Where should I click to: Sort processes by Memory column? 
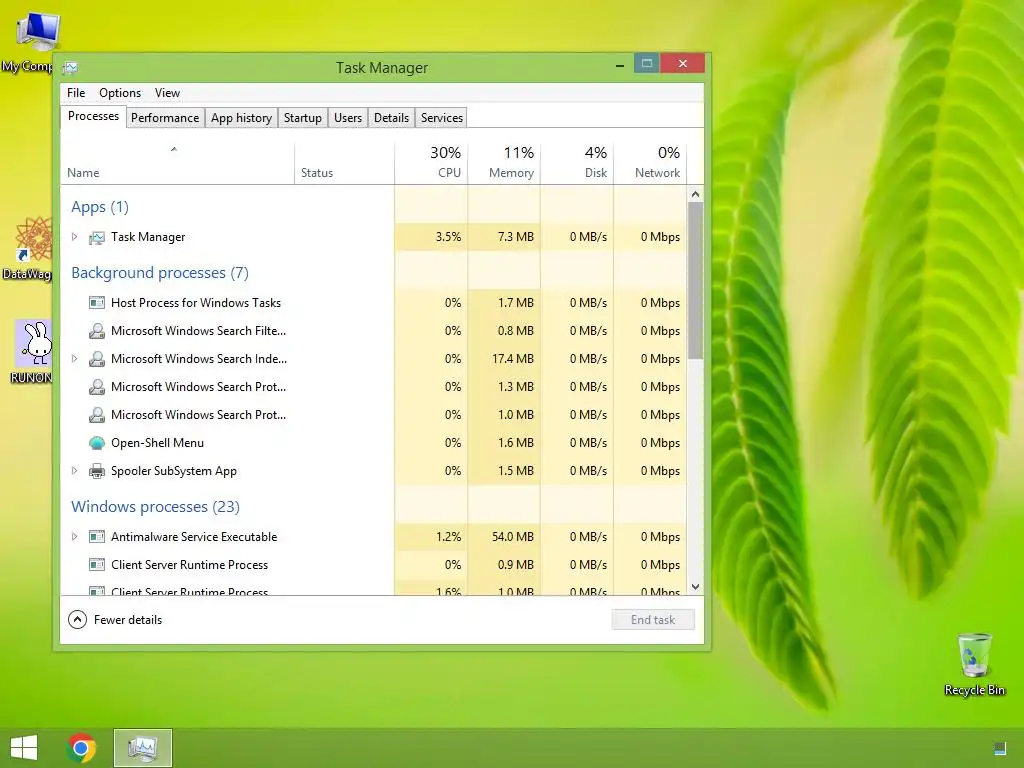(504, 163)
